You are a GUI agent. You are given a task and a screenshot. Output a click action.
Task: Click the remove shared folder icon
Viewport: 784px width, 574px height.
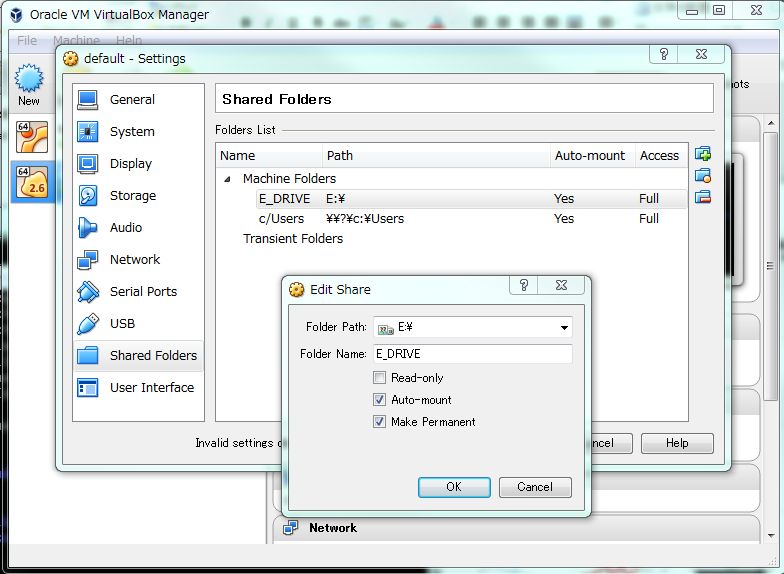pos(703,197)
